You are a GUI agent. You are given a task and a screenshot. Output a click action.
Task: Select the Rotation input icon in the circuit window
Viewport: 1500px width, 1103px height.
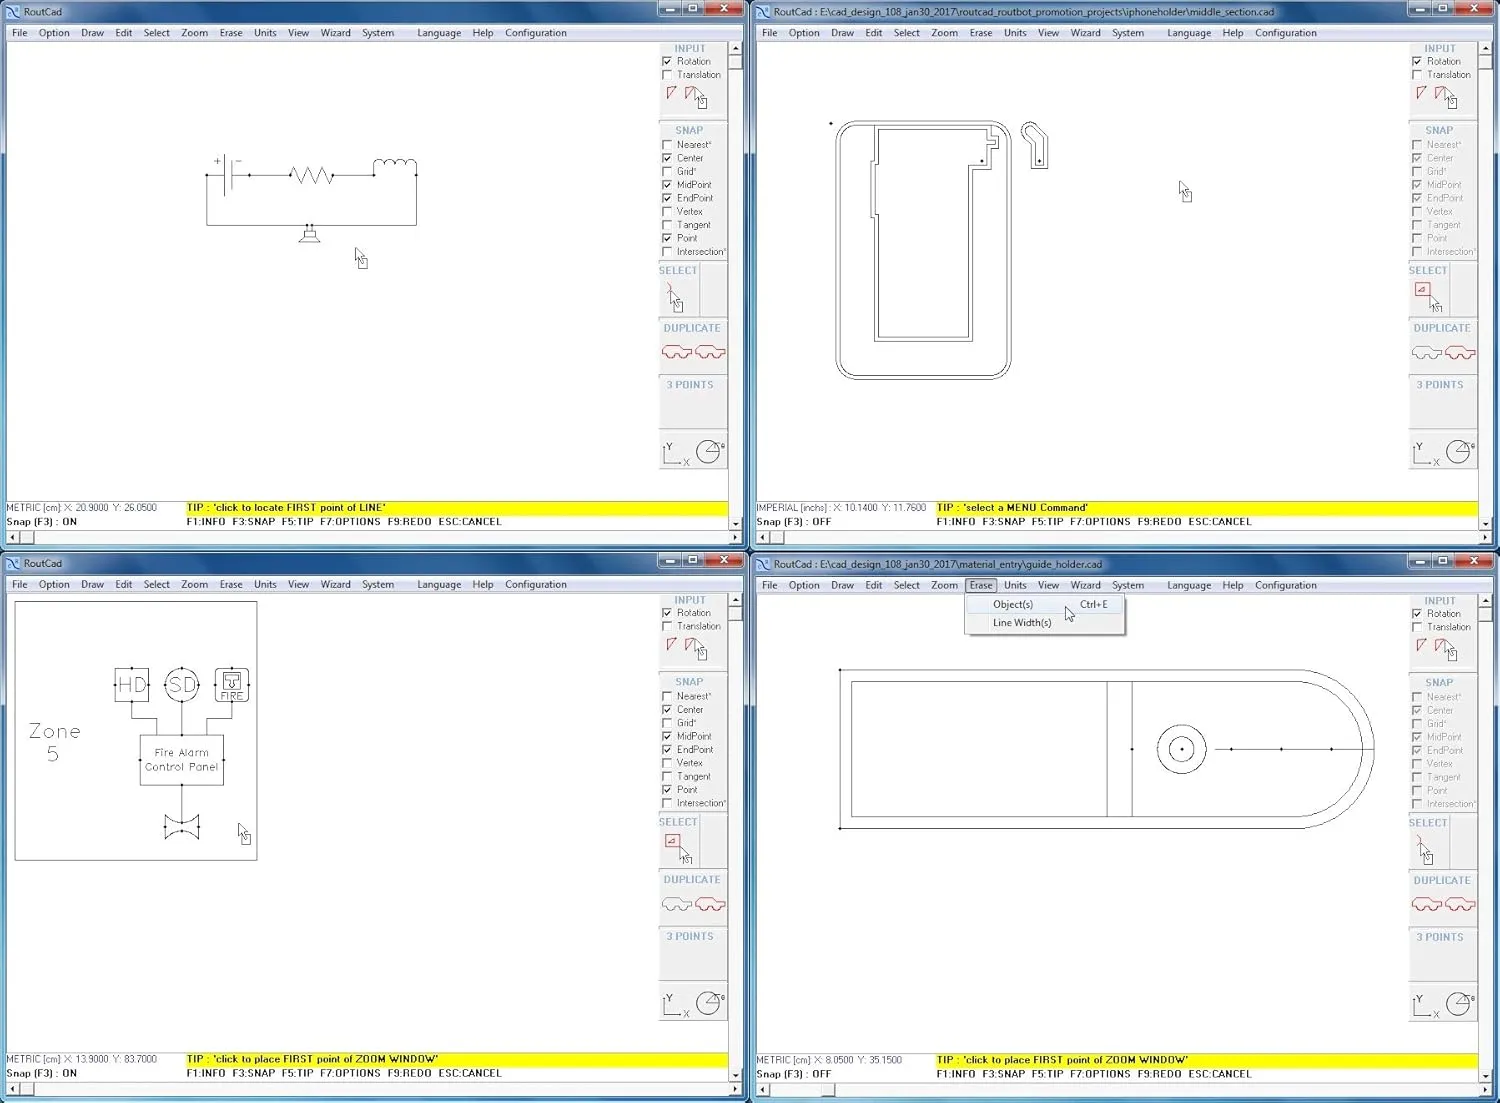[672, 92]
